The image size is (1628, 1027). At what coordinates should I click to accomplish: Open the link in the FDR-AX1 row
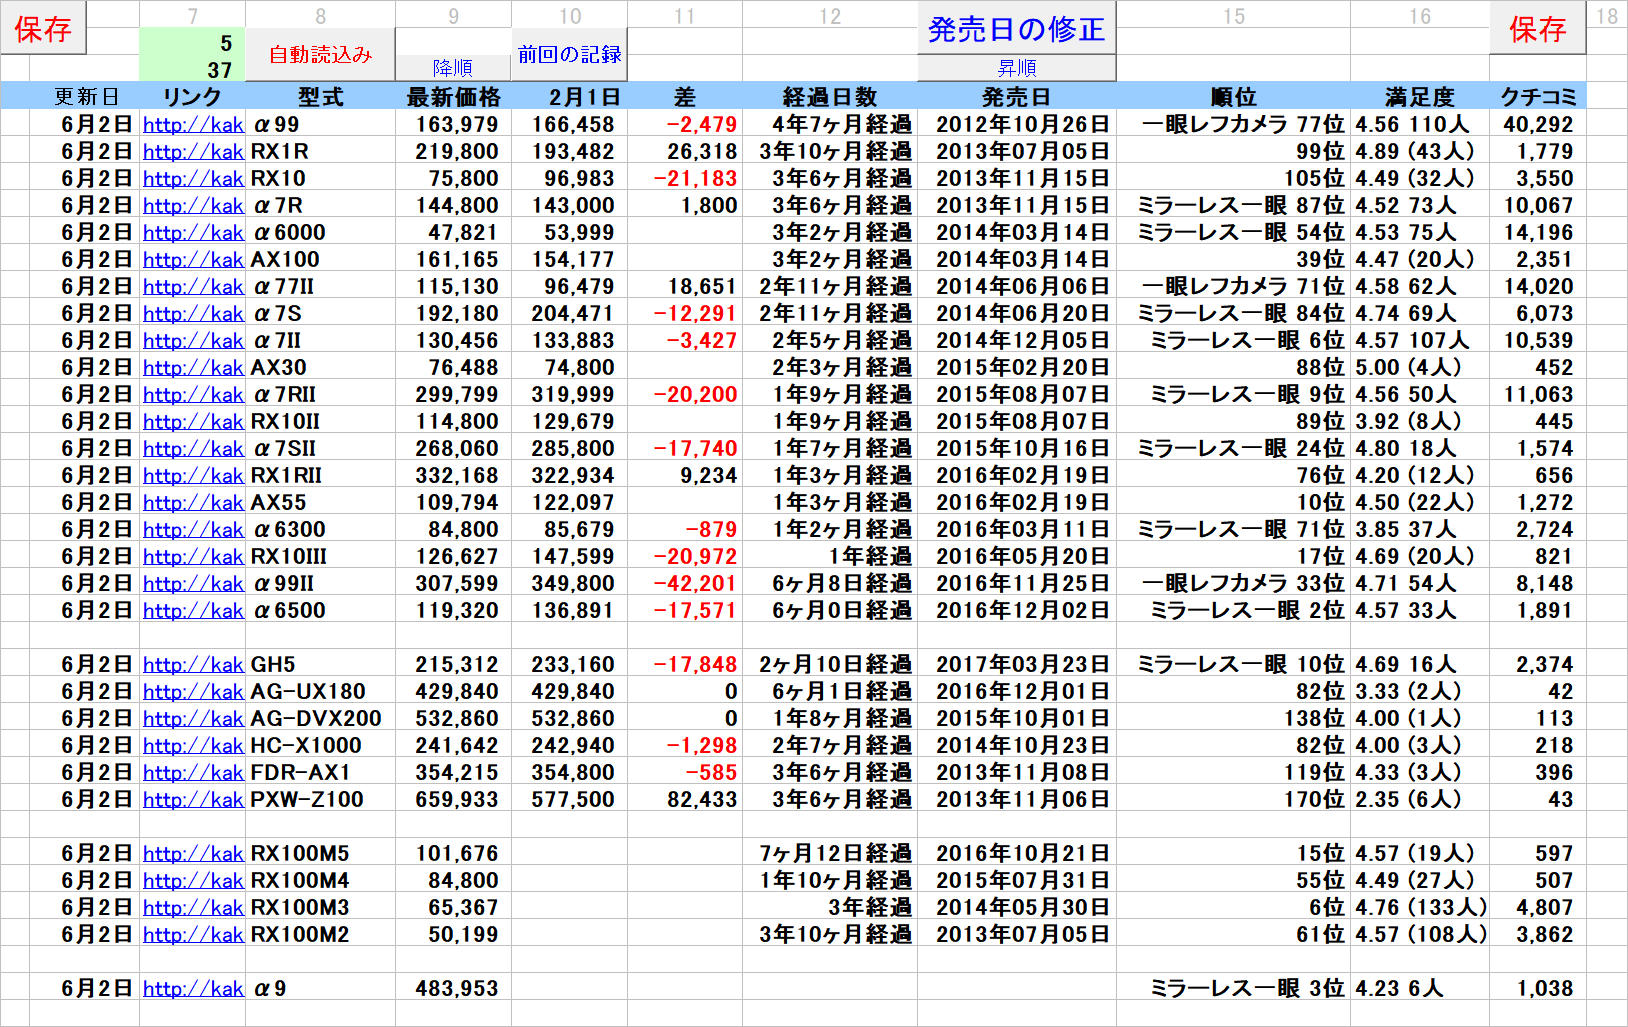pos(193,773)
